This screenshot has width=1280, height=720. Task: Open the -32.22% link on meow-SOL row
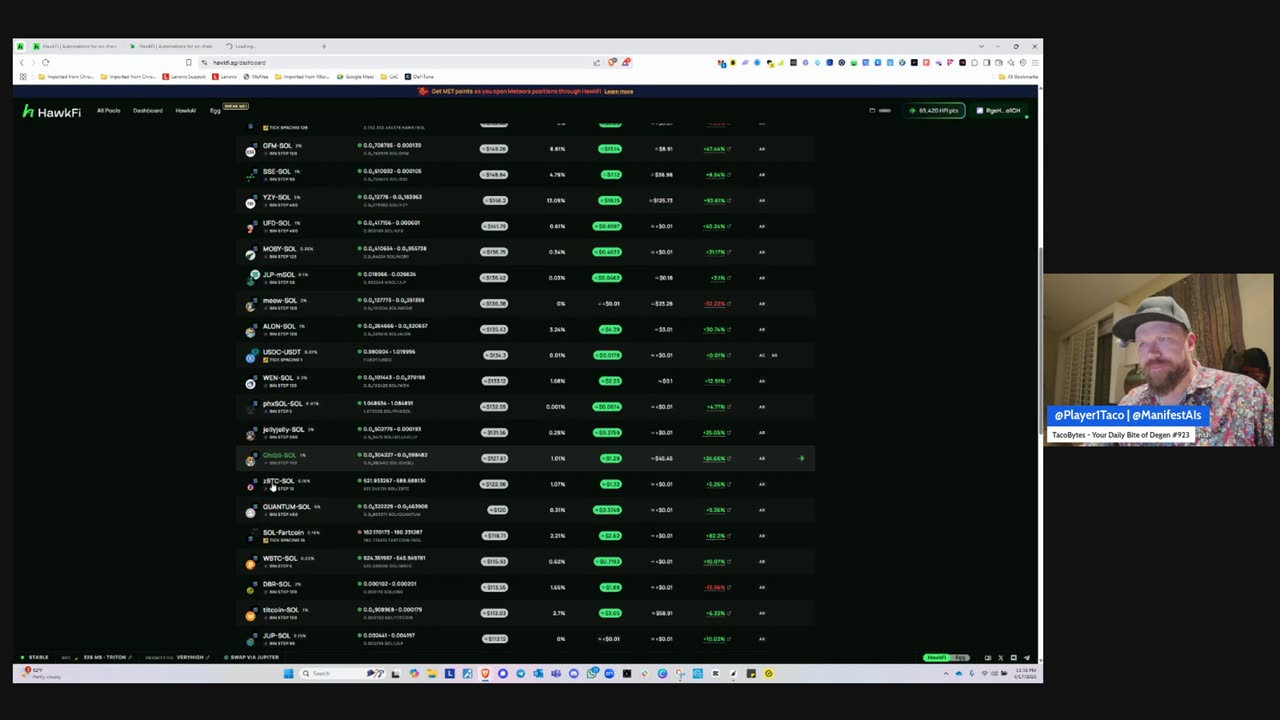pyautogui.click(x=716, y=303)
